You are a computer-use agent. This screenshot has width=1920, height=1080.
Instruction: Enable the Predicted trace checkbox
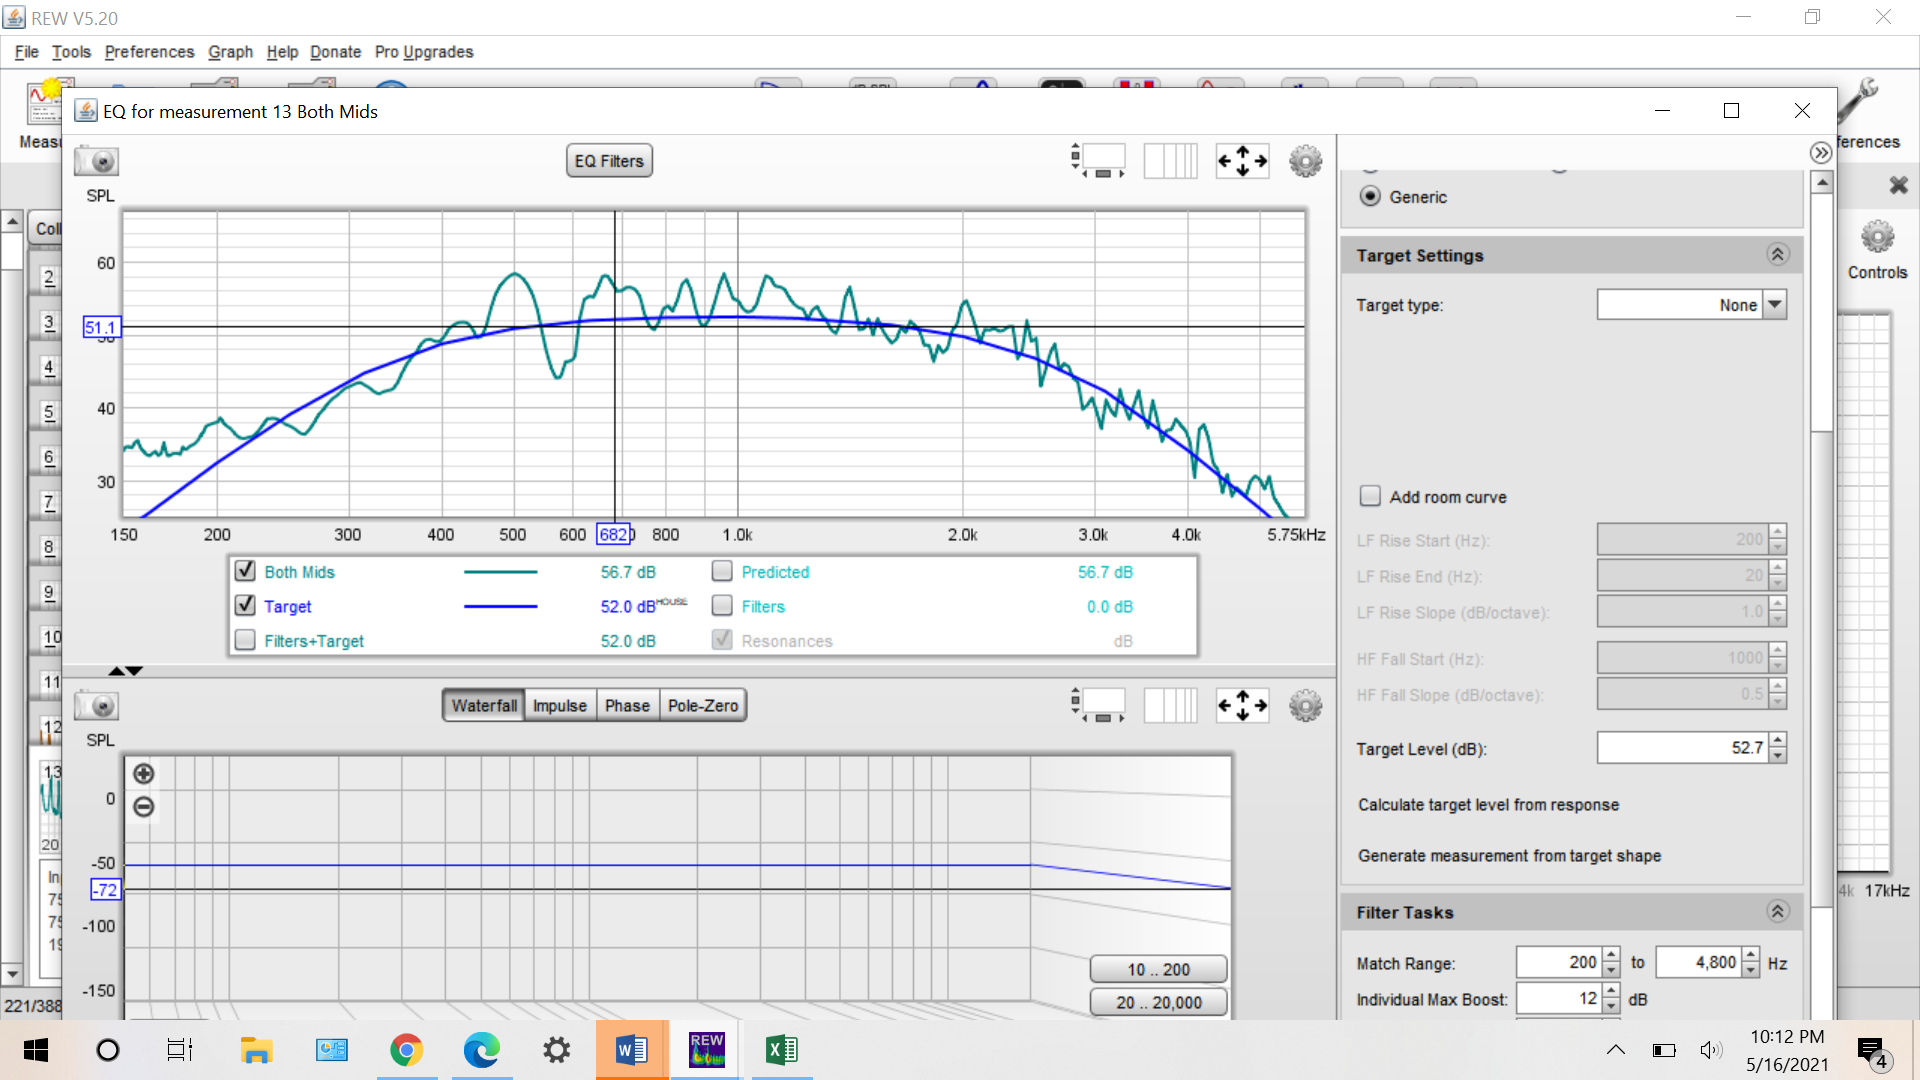(722, 571)
